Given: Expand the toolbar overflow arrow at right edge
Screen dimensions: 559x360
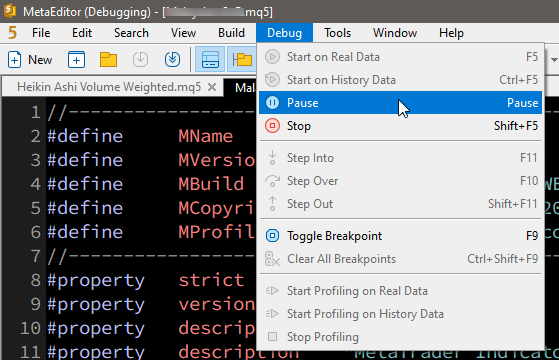Looking at the screenshot, I should pos(554,60).
